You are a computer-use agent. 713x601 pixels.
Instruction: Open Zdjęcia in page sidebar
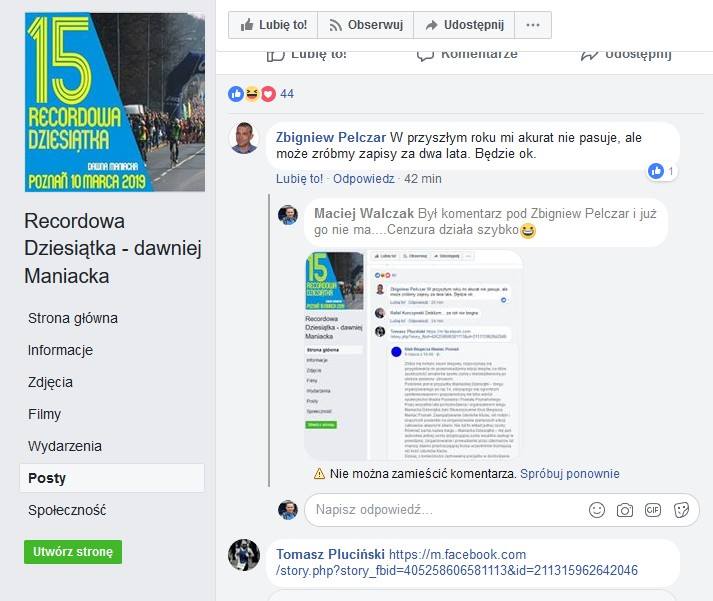50,382
